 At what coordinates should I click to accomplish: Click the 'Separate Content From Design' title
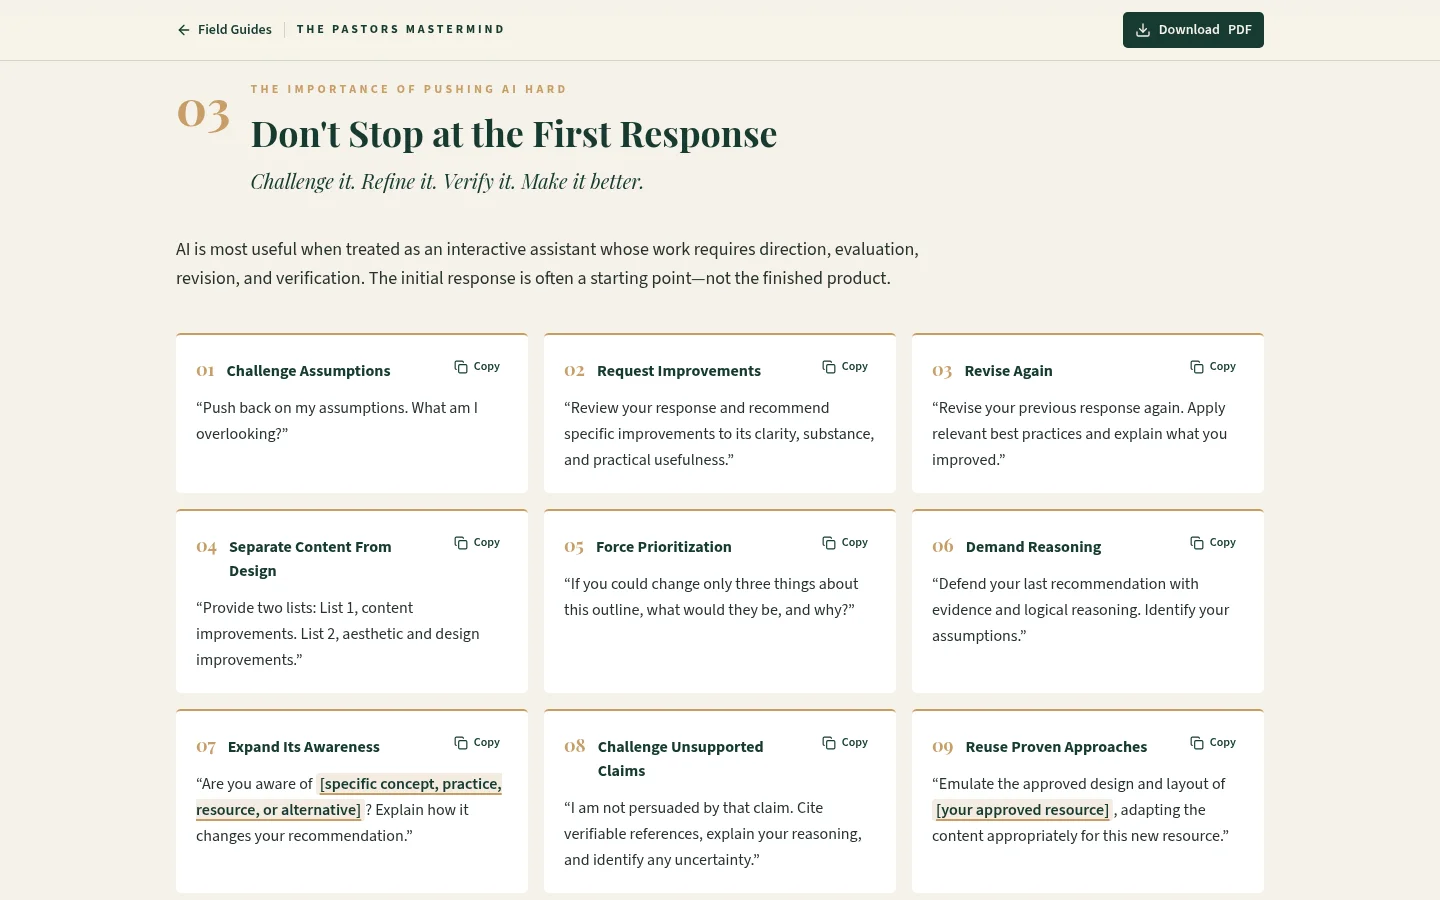coord(310,559)
